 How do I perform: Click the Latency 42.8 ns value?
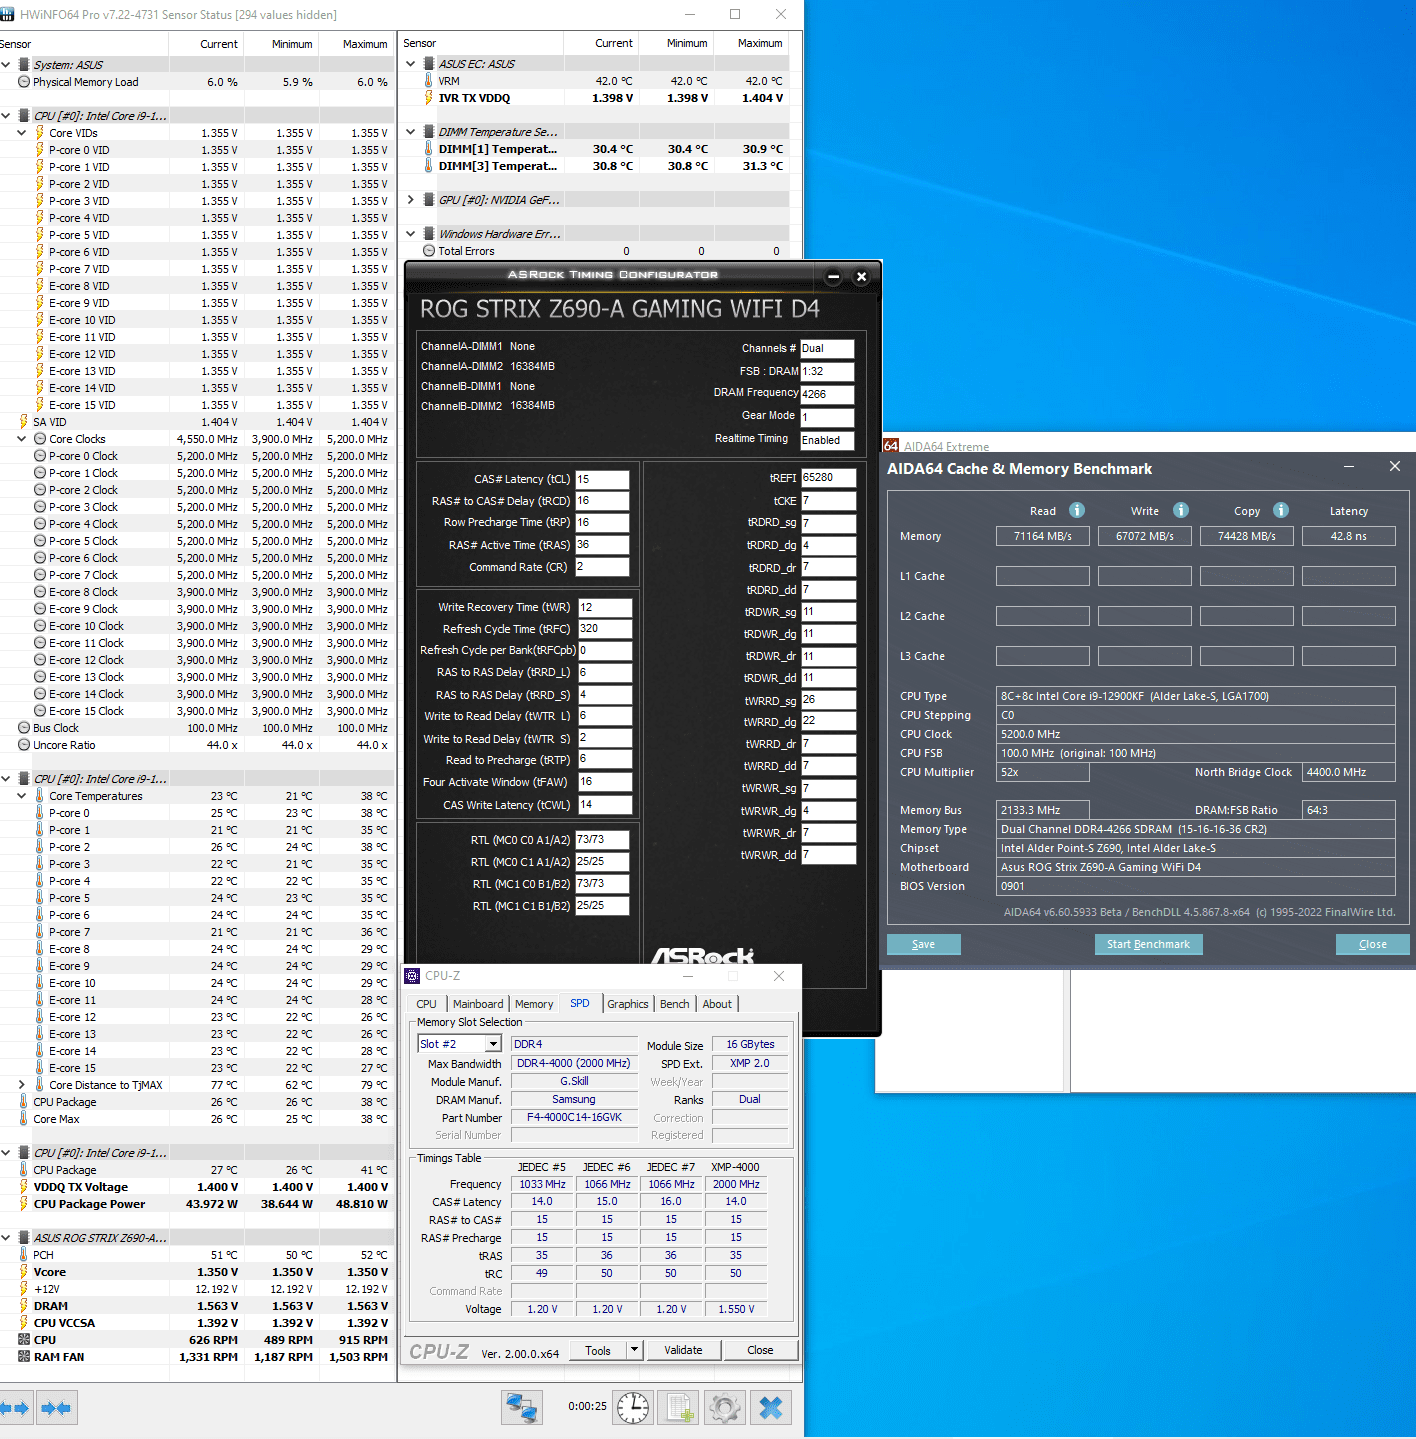click(x=1348, y=536)
